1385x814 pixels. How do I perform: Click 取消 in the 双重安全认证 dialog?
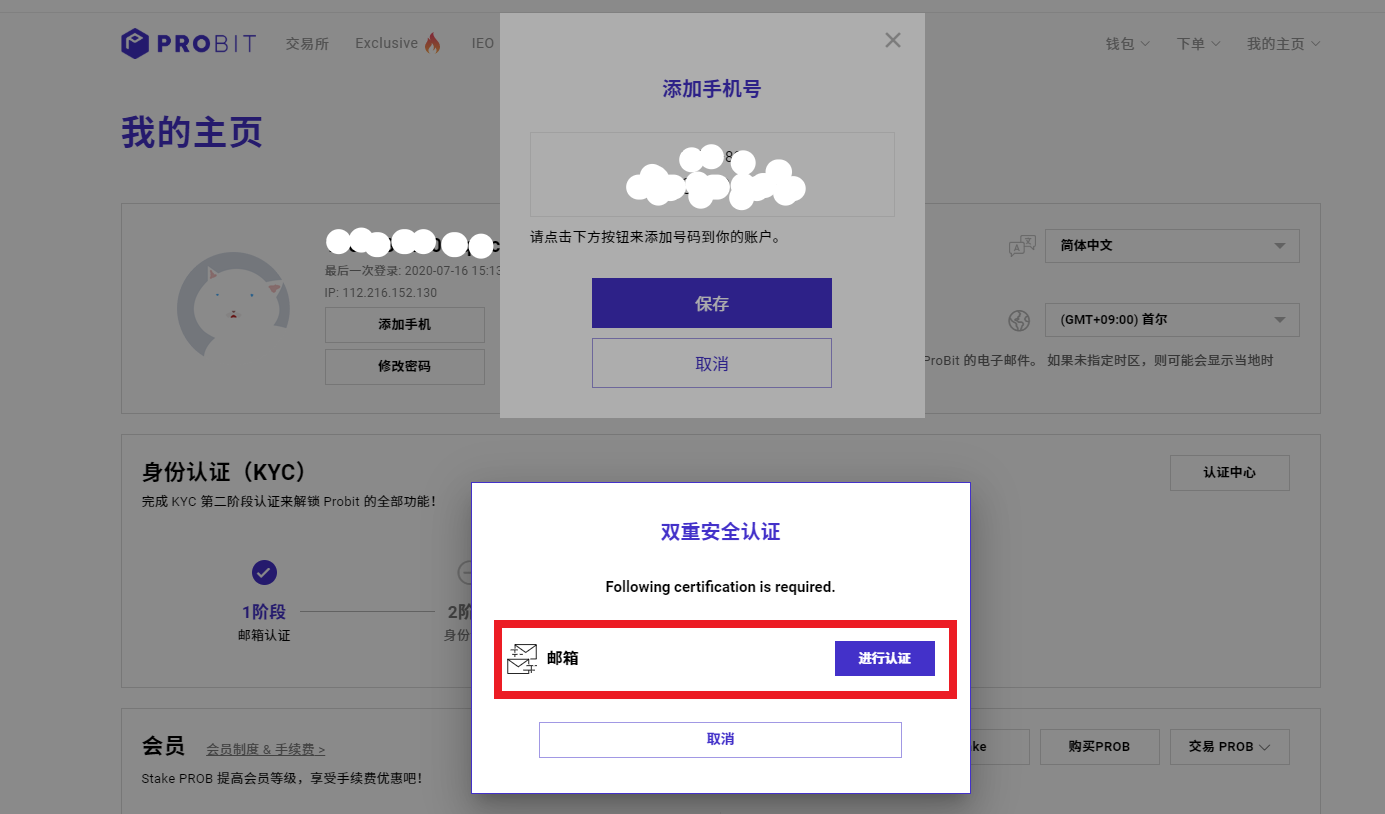point(720,739)
